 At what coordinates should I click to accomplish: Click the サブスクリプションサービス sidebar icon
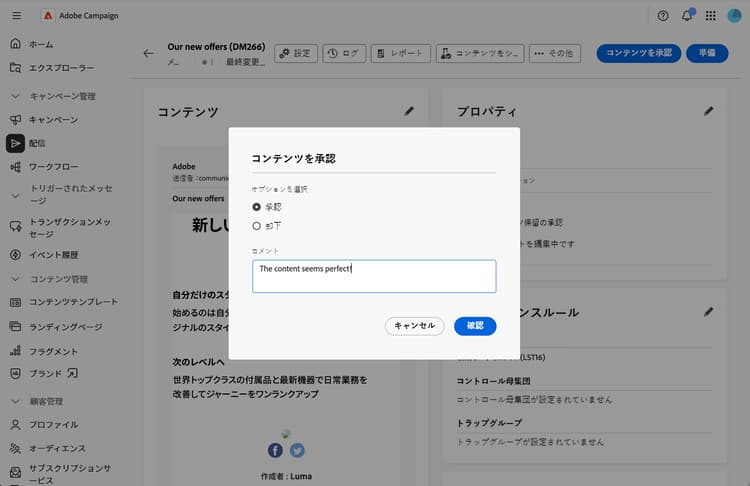point(15,473)
